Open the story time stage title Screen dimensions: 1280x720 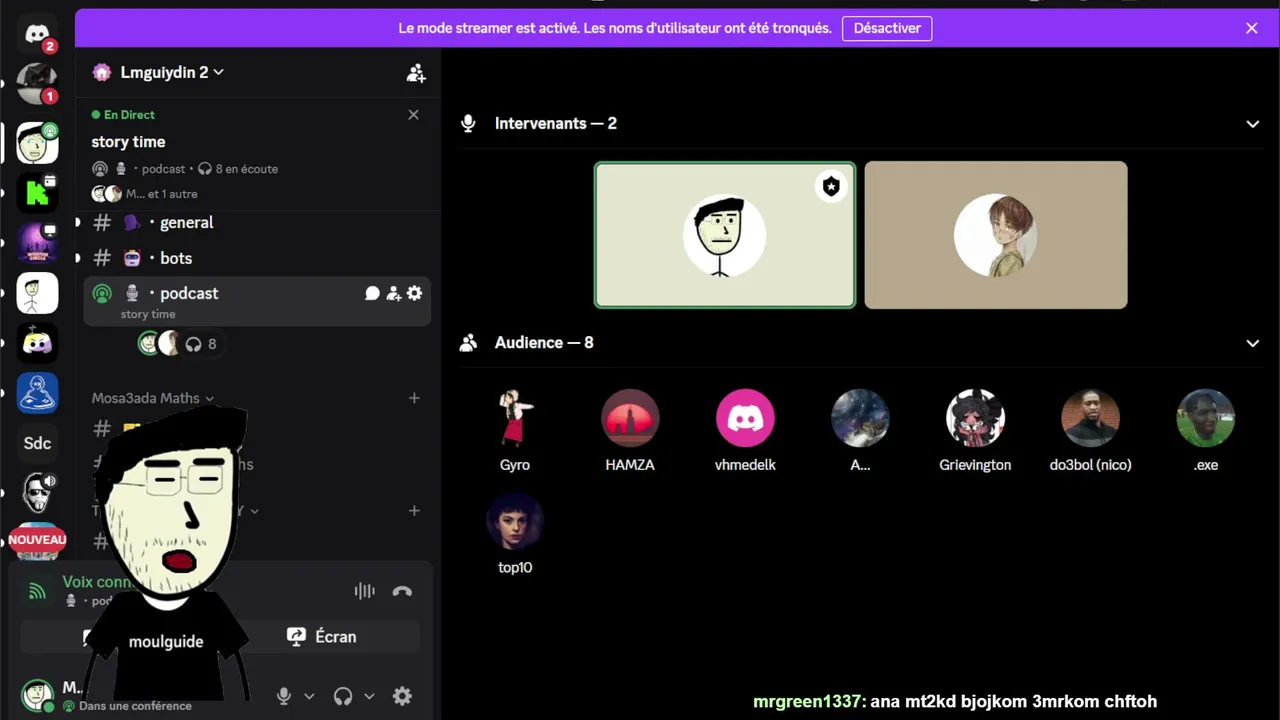pyautogui.click(x=129, y=142)
